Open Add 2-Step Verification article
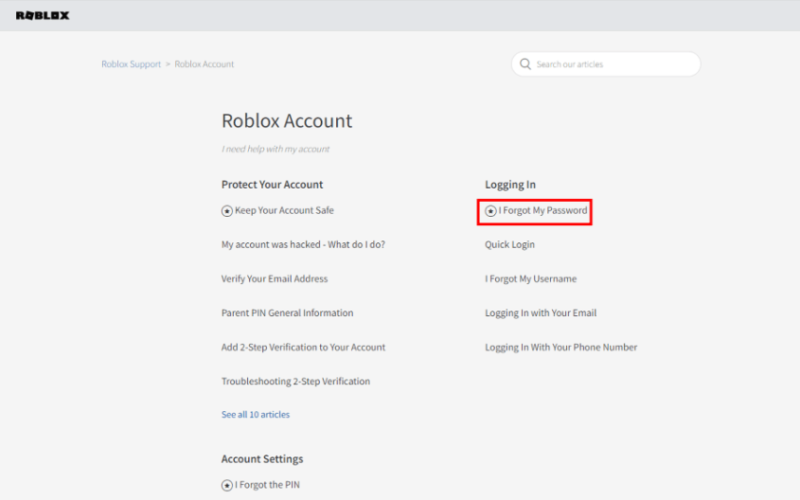The image size is (800, 500). tap(303, 347)
